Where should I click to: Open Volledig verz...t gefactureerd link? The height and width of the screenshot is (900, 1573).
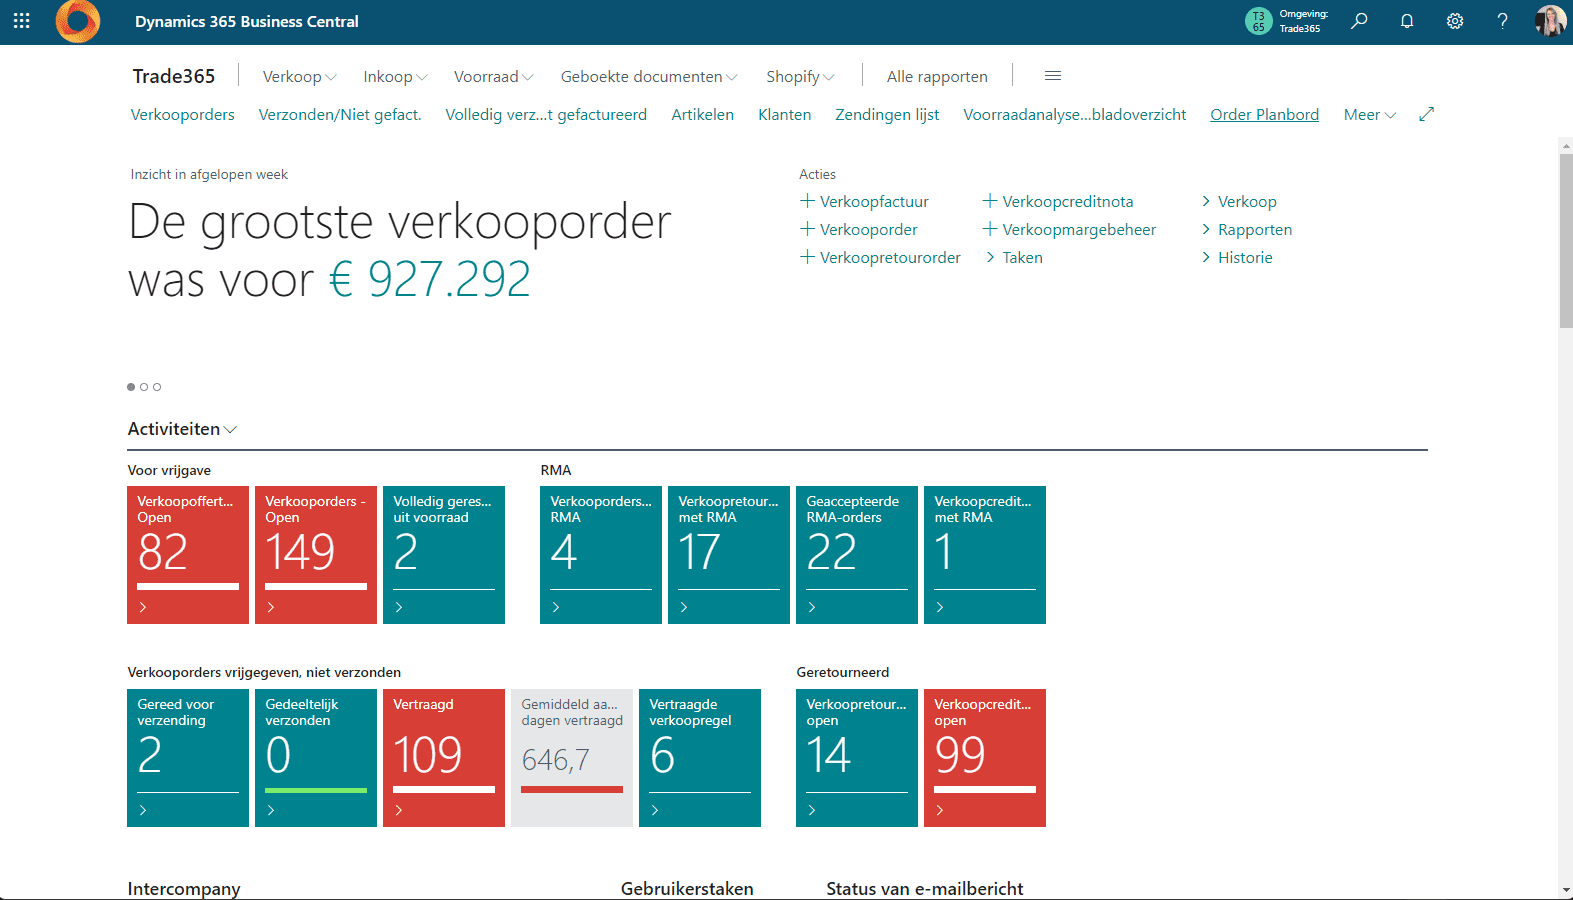546,114
